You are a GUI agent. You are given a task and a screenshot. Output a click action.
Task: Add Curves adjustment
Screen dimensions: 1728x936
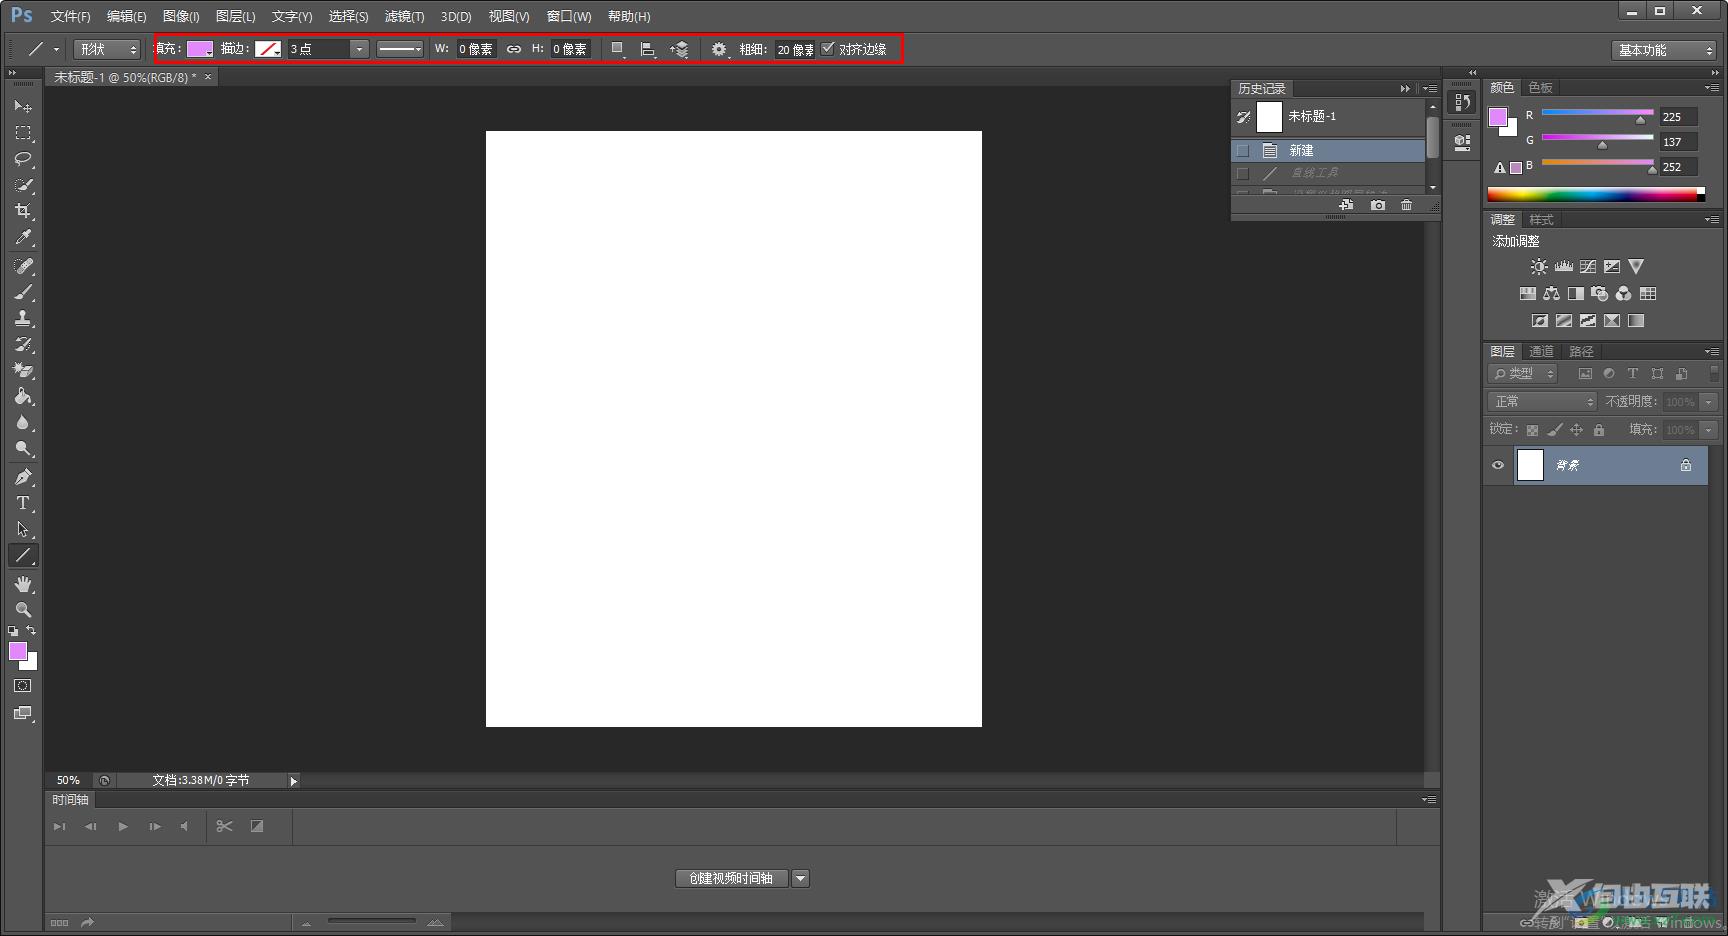1588,267
